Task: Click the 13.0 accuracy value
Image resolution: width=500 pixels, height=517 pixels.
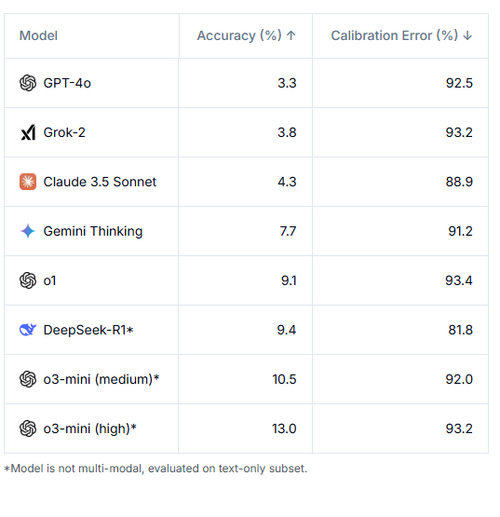Action: click(x=284, y=428)
